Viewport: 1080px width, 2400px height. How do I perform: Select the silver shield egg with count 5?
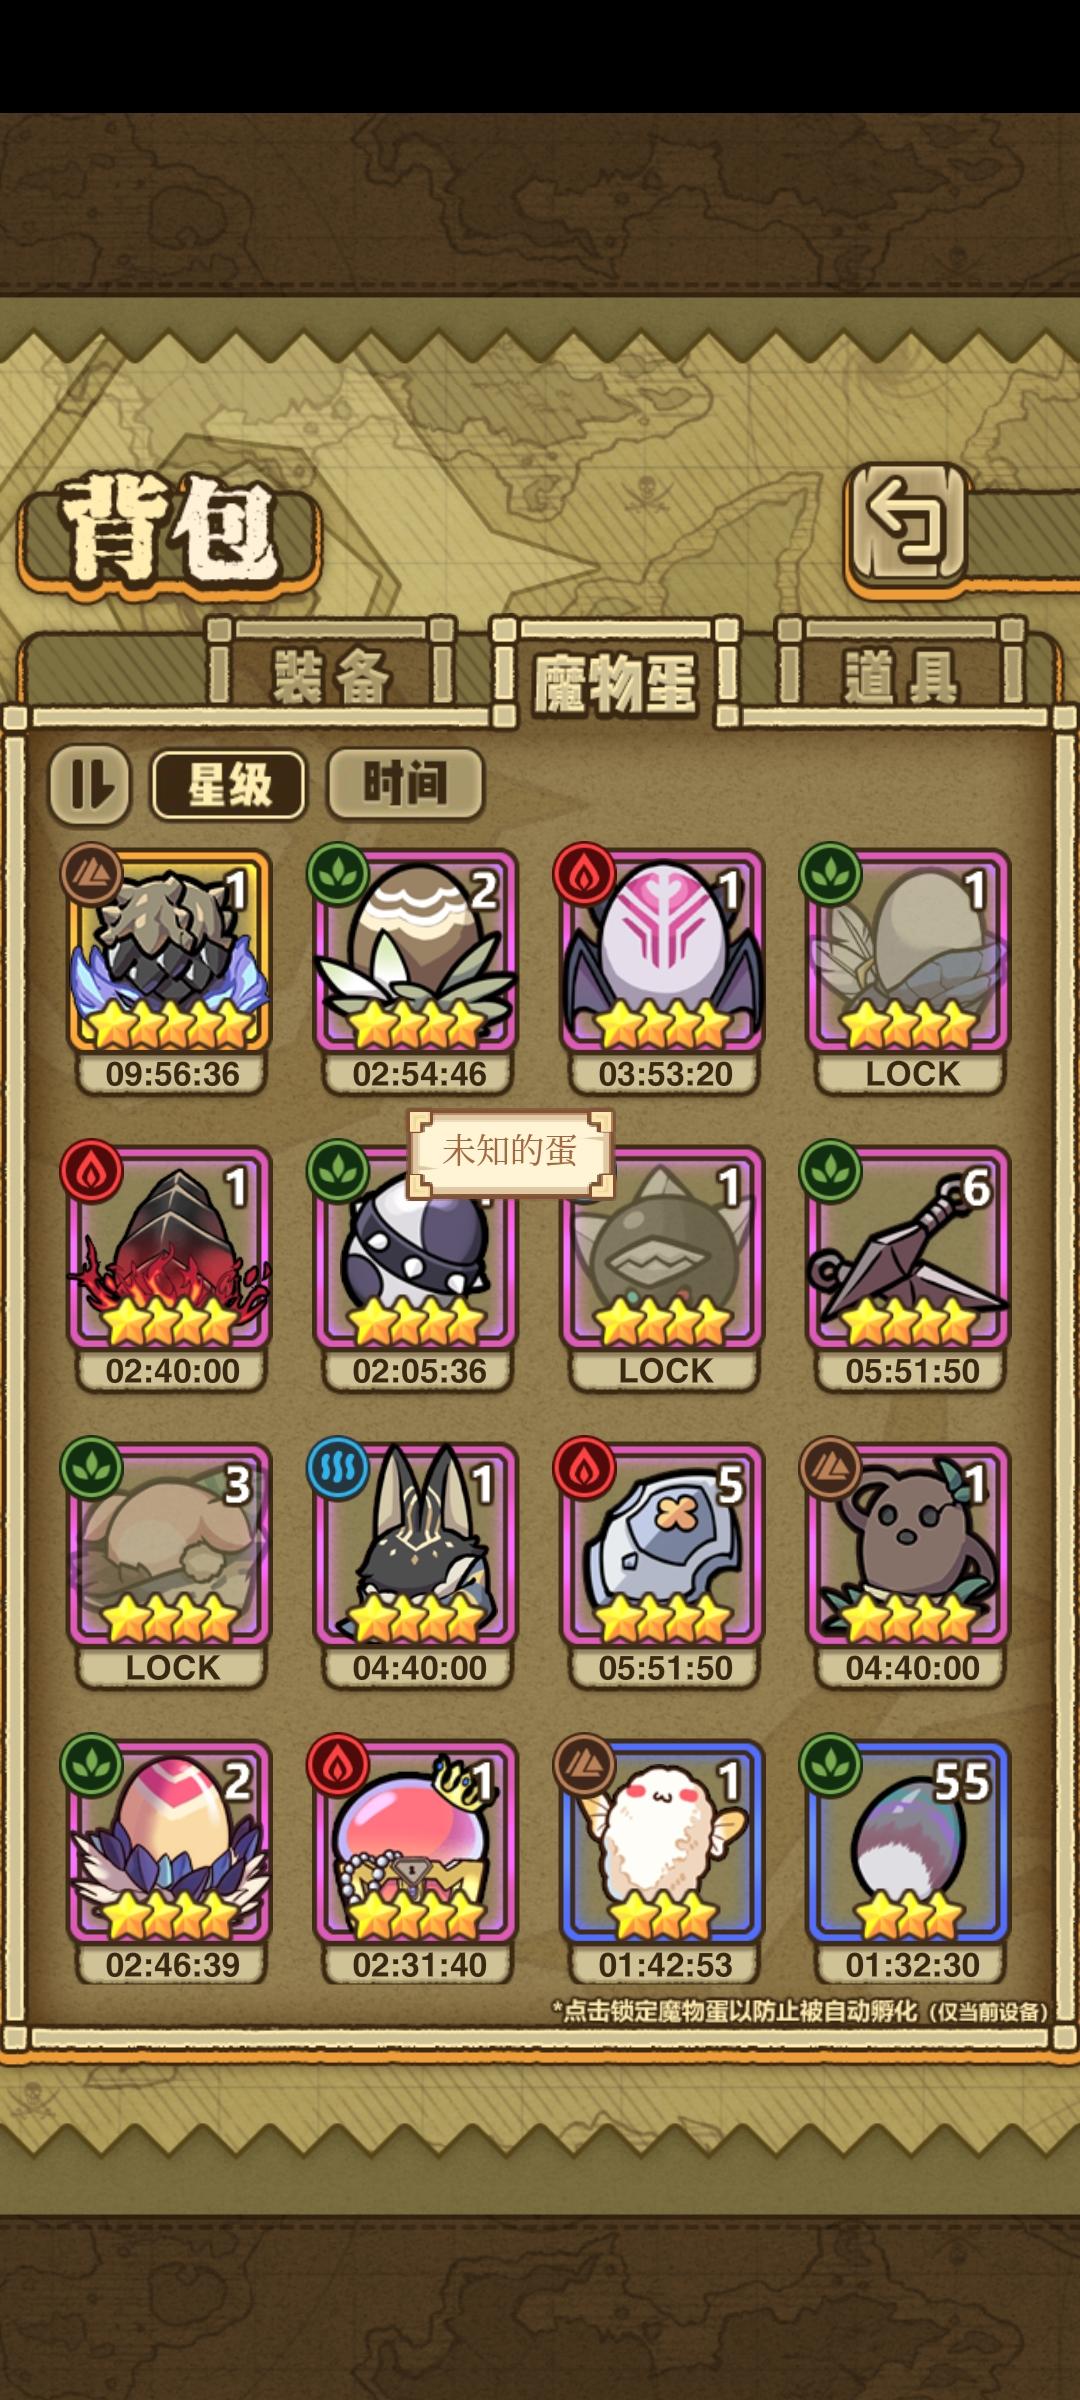pos(664,1544)
